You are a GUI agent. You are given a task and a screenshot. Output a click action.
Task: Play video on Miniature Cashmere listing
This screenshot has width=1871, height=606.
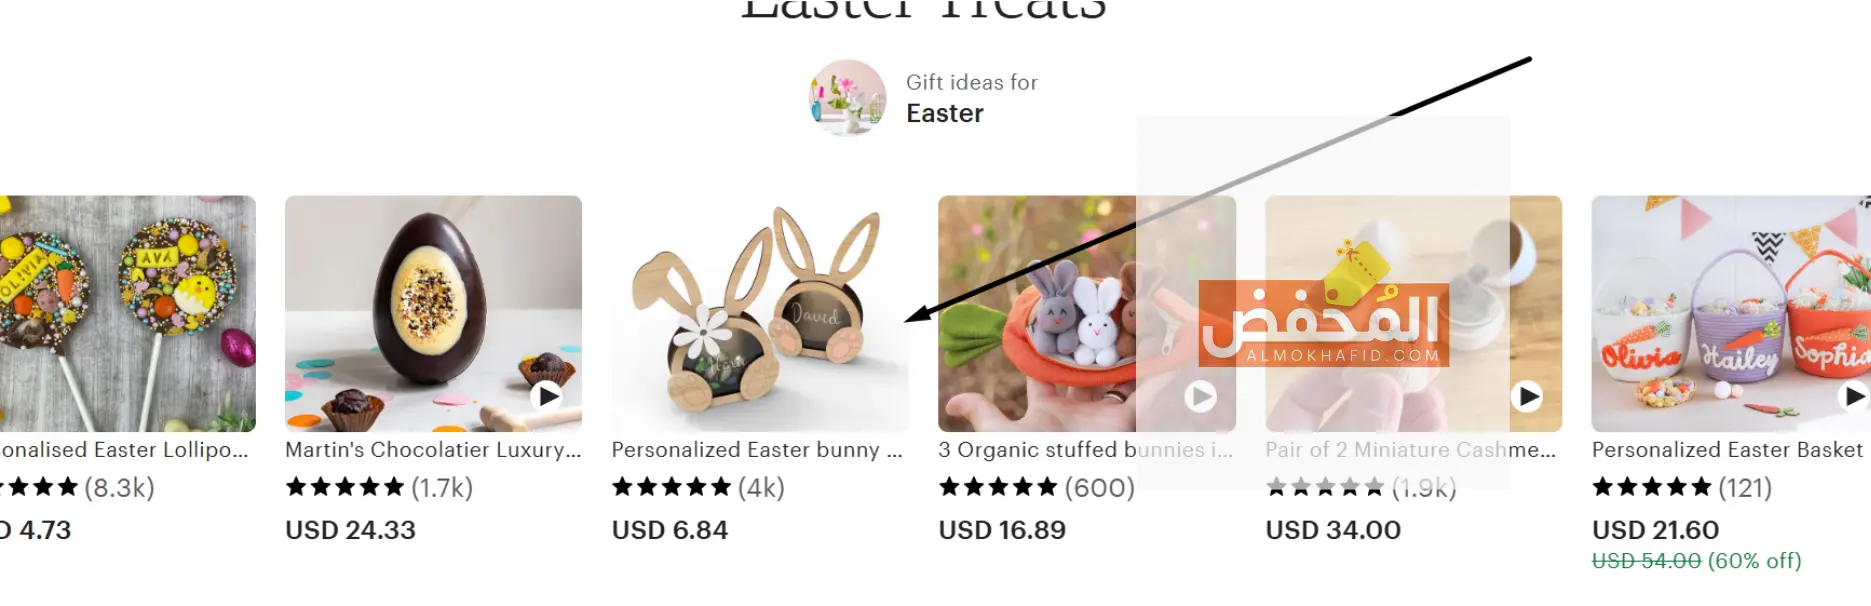pos(1527,397)
